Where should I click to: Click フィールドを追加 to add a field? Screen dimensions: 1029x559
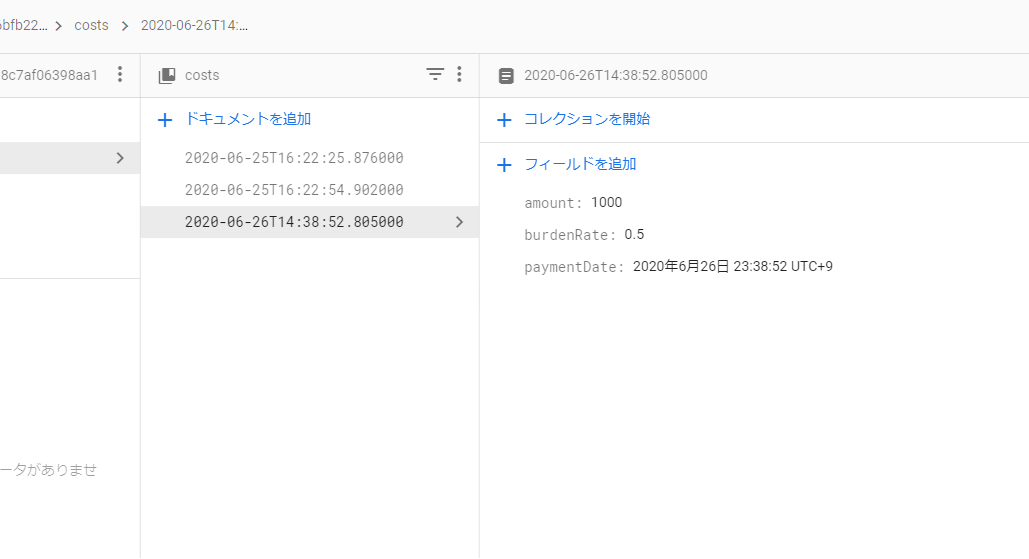pyautogui.click(x=580, y=164)
